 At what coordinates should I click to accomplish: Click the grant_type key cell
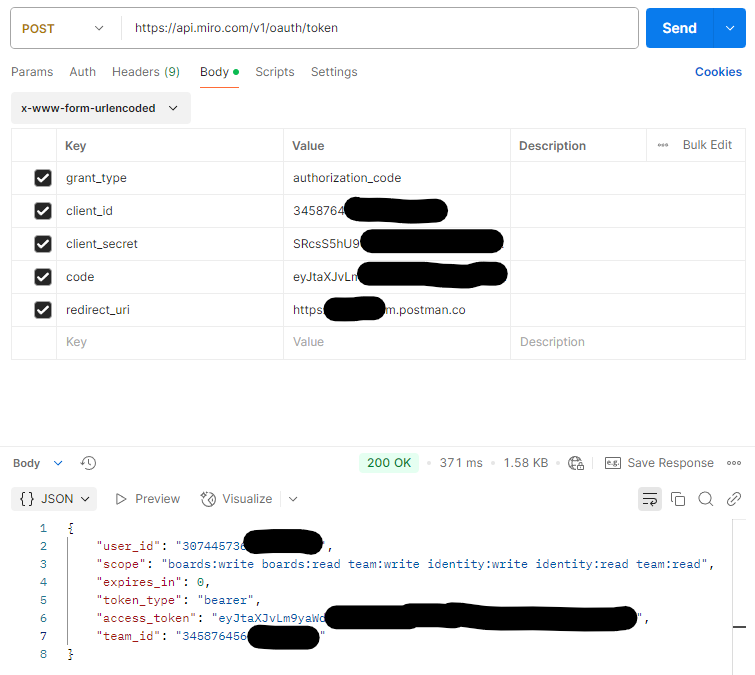pyautogui.click(x=170, y=178)
